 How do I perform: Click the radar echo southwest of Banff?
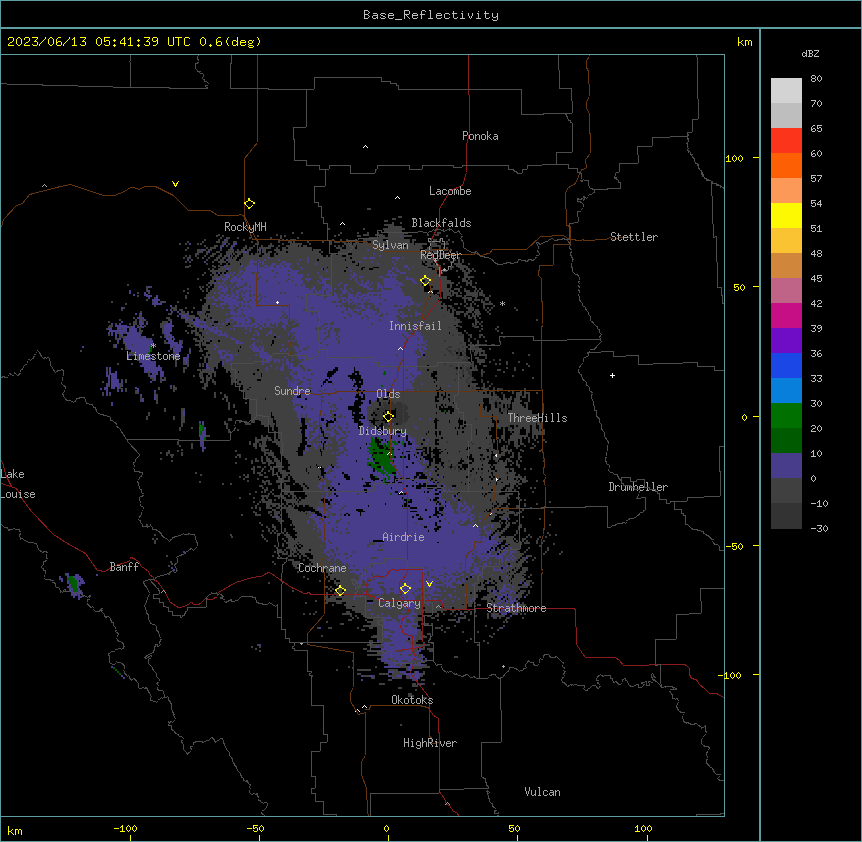[74, 584]
